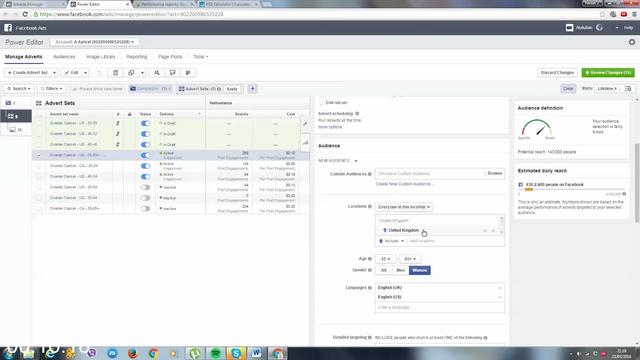
Task: Open Microsoft Word from the taskbar
Action: coord(256,353)
